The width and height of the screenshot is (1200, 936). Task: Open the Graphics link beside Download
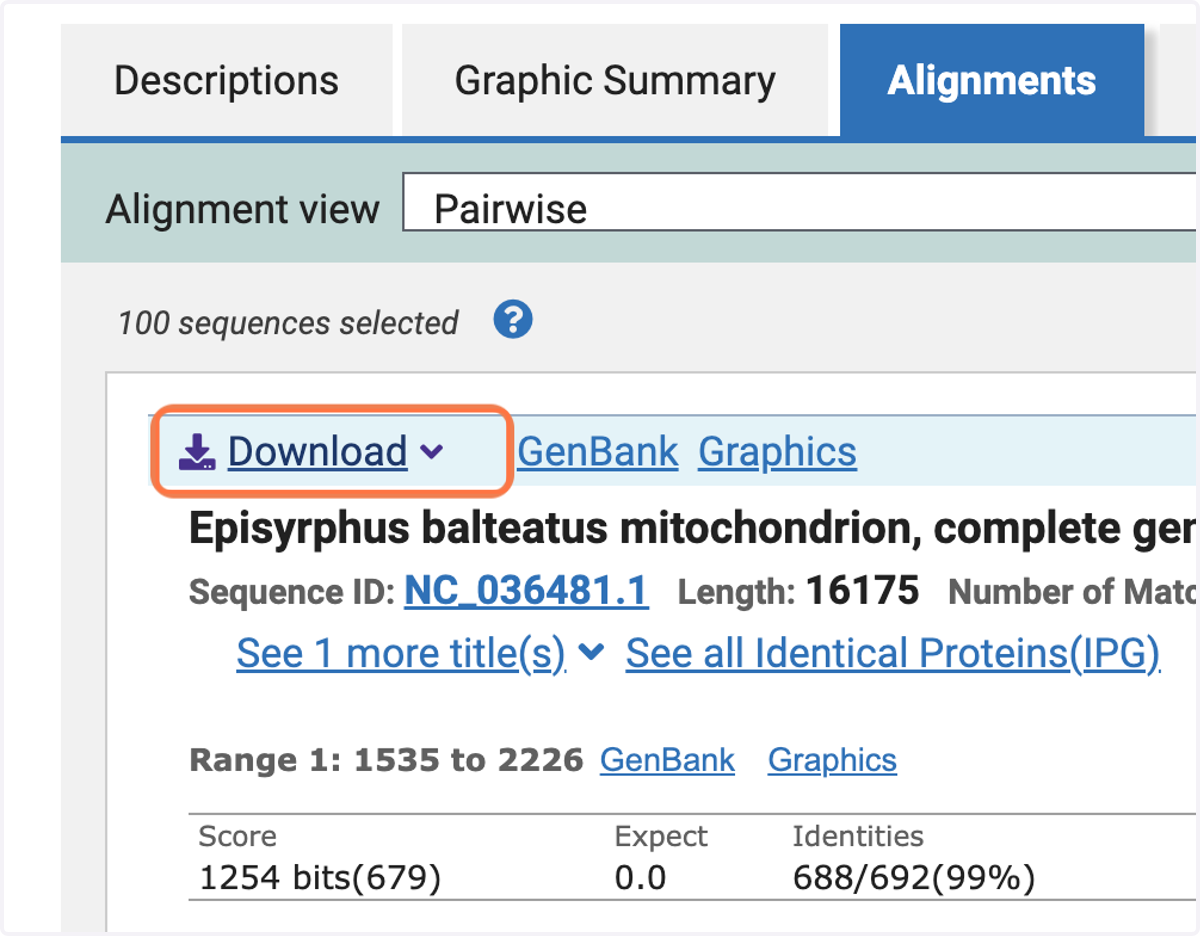point(777,452)
